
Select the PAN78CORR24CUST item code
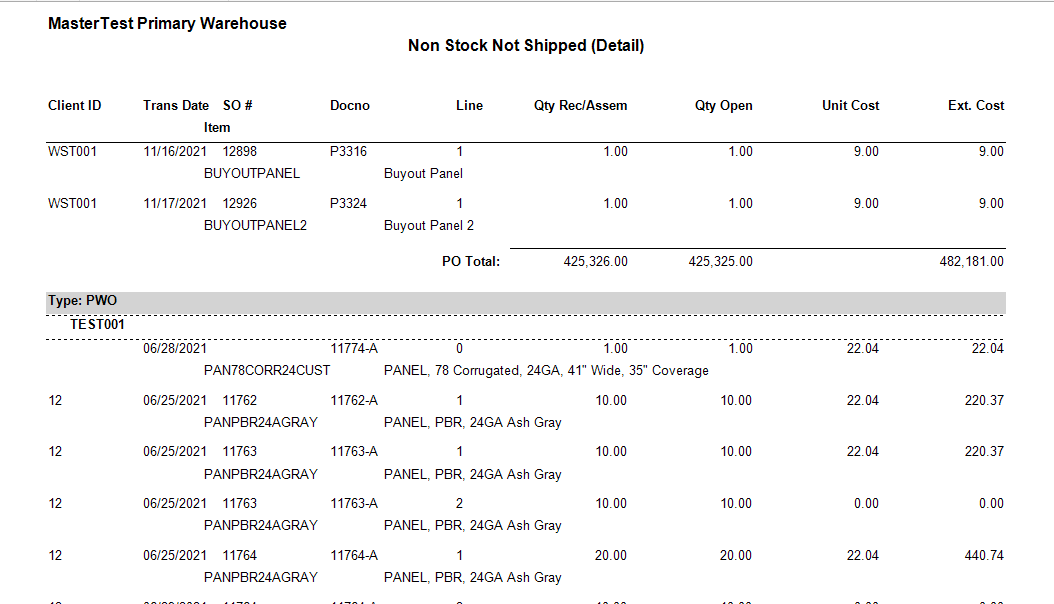coord(267,370)
